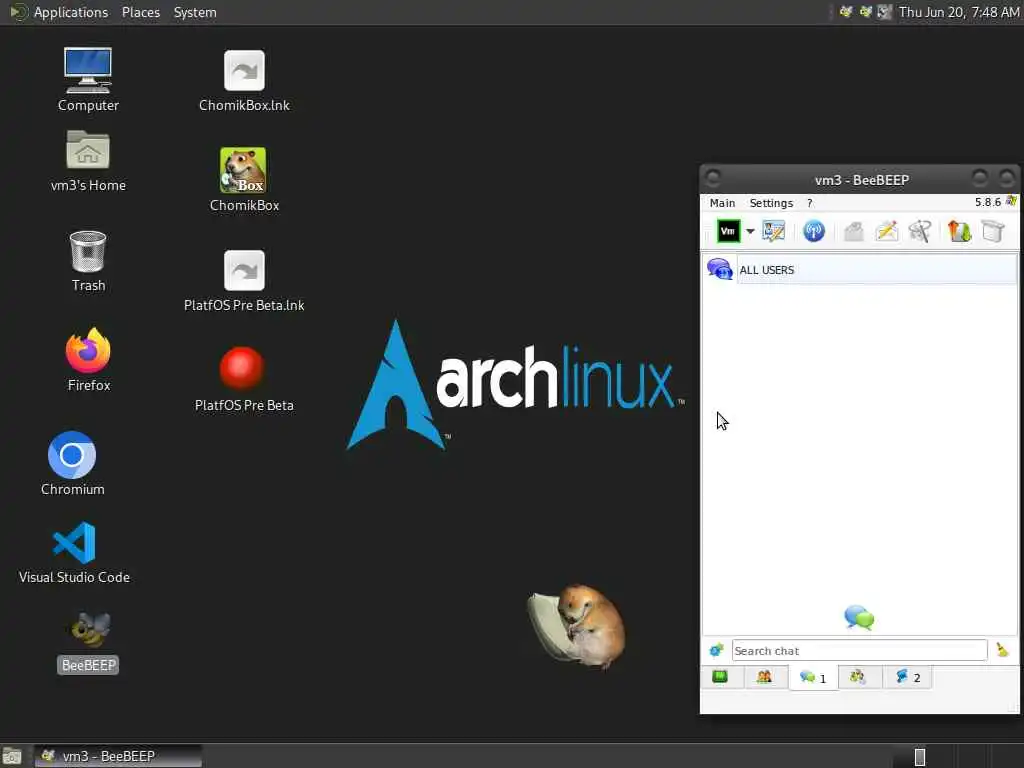Click the gear icon left of Search chat
Screen dimensions: 1024x768
pyautogui.click(x=716, y=650)
